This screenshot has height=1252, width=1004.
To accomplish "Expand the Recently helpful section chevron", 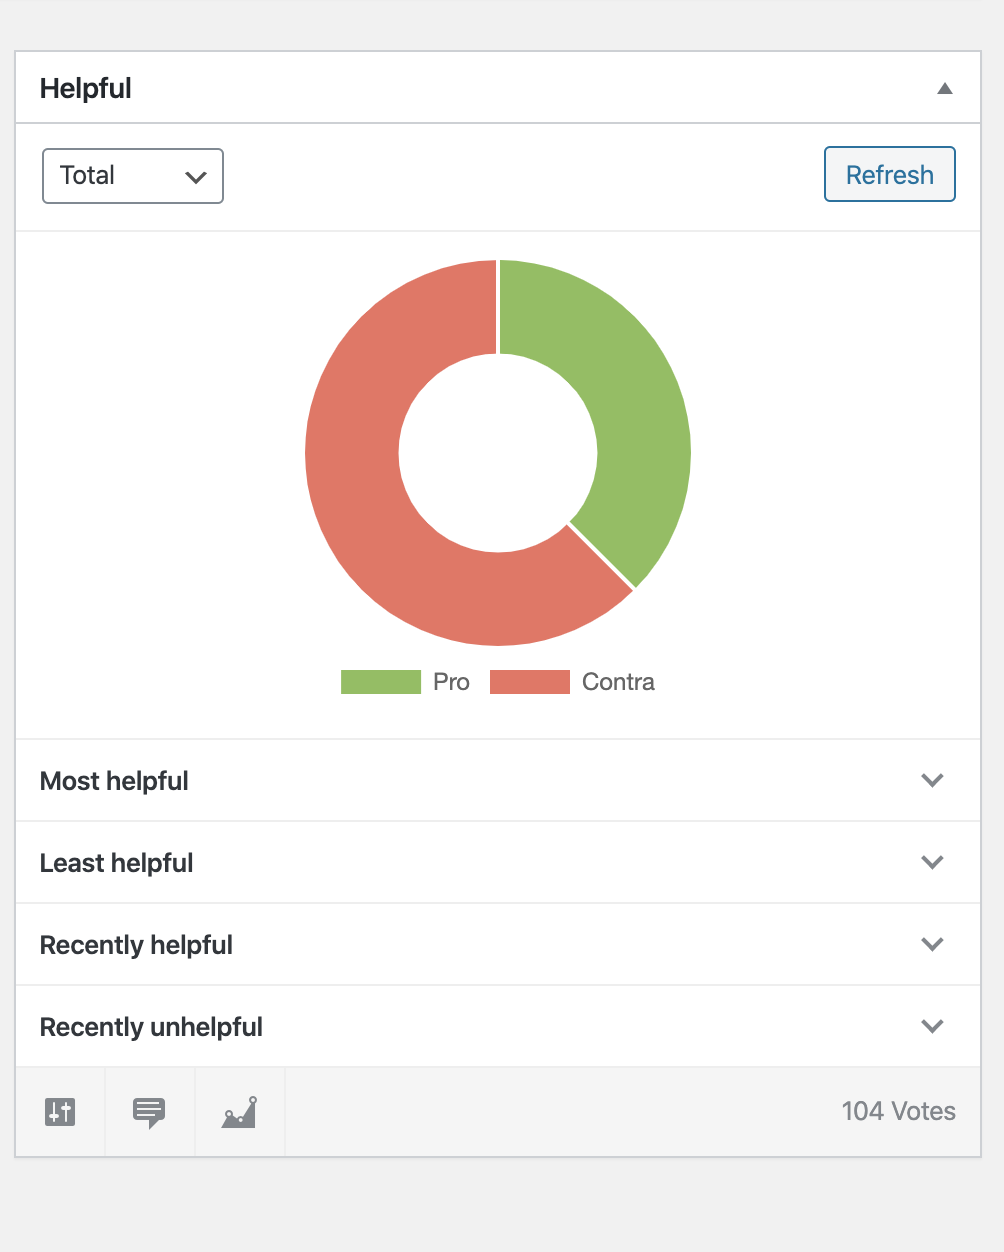I will click(932, 944).
